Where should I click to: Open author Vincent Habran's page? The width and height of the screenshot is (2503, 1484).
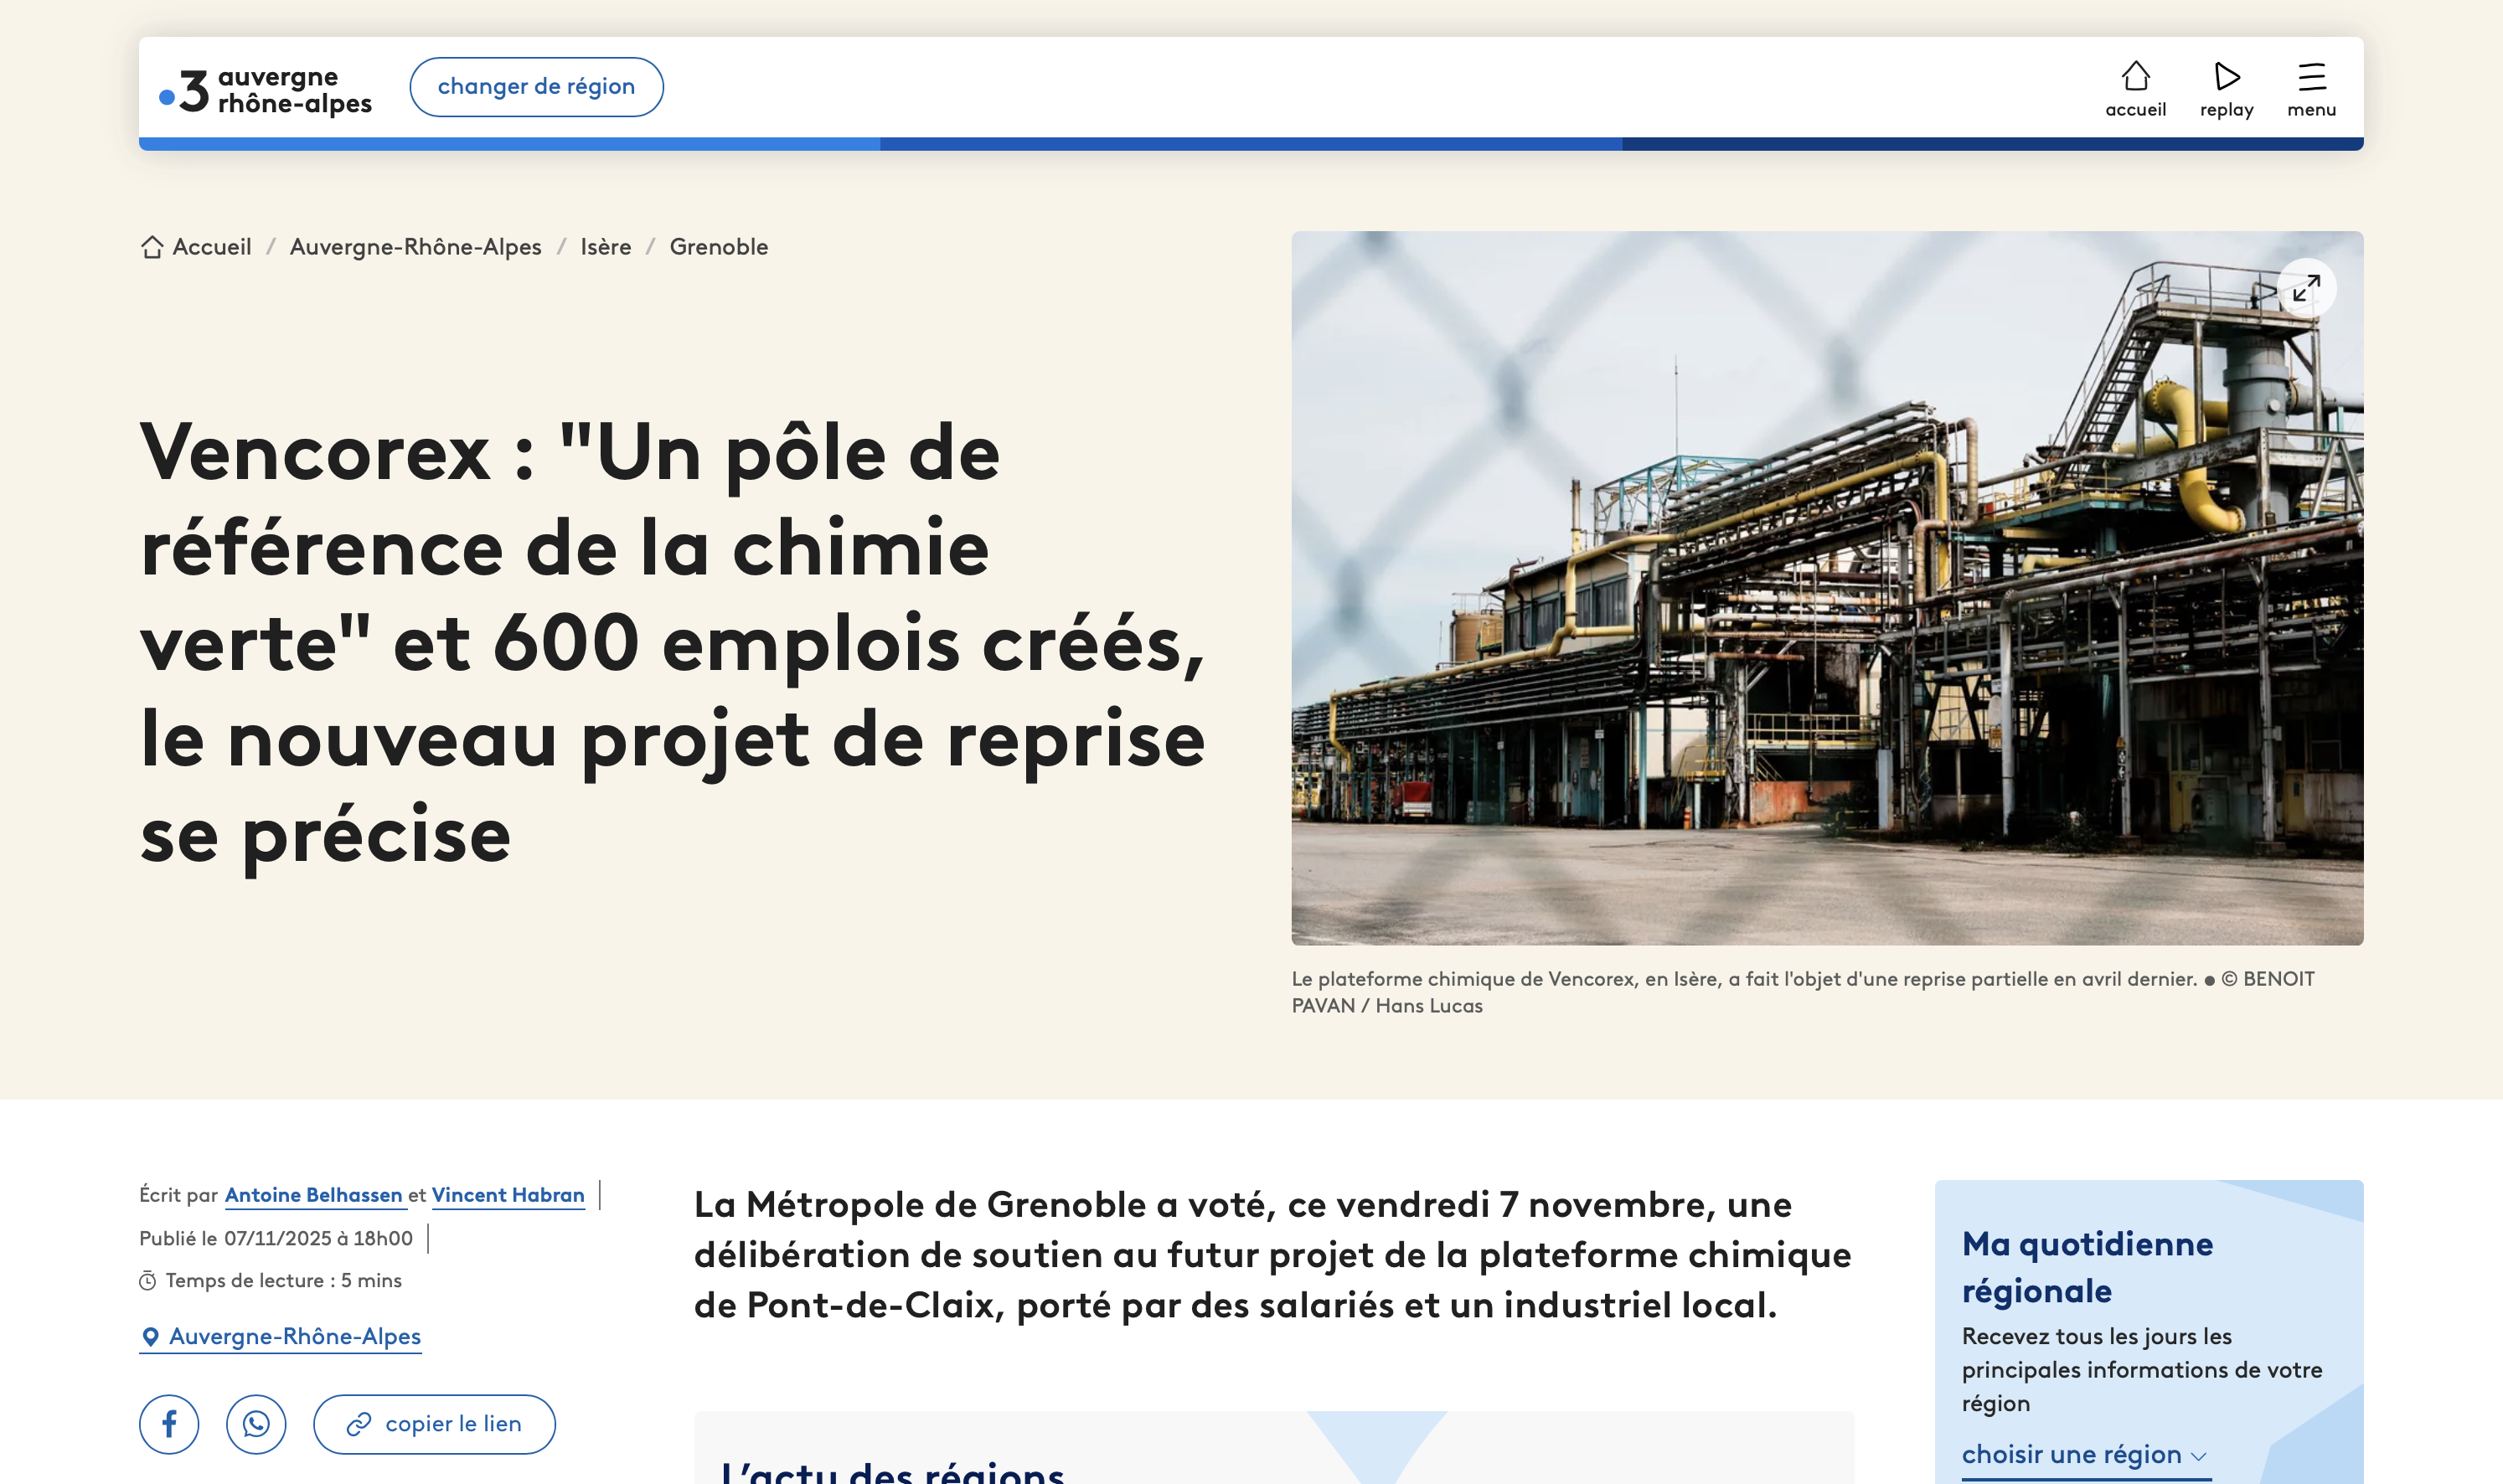point(508,1195)
